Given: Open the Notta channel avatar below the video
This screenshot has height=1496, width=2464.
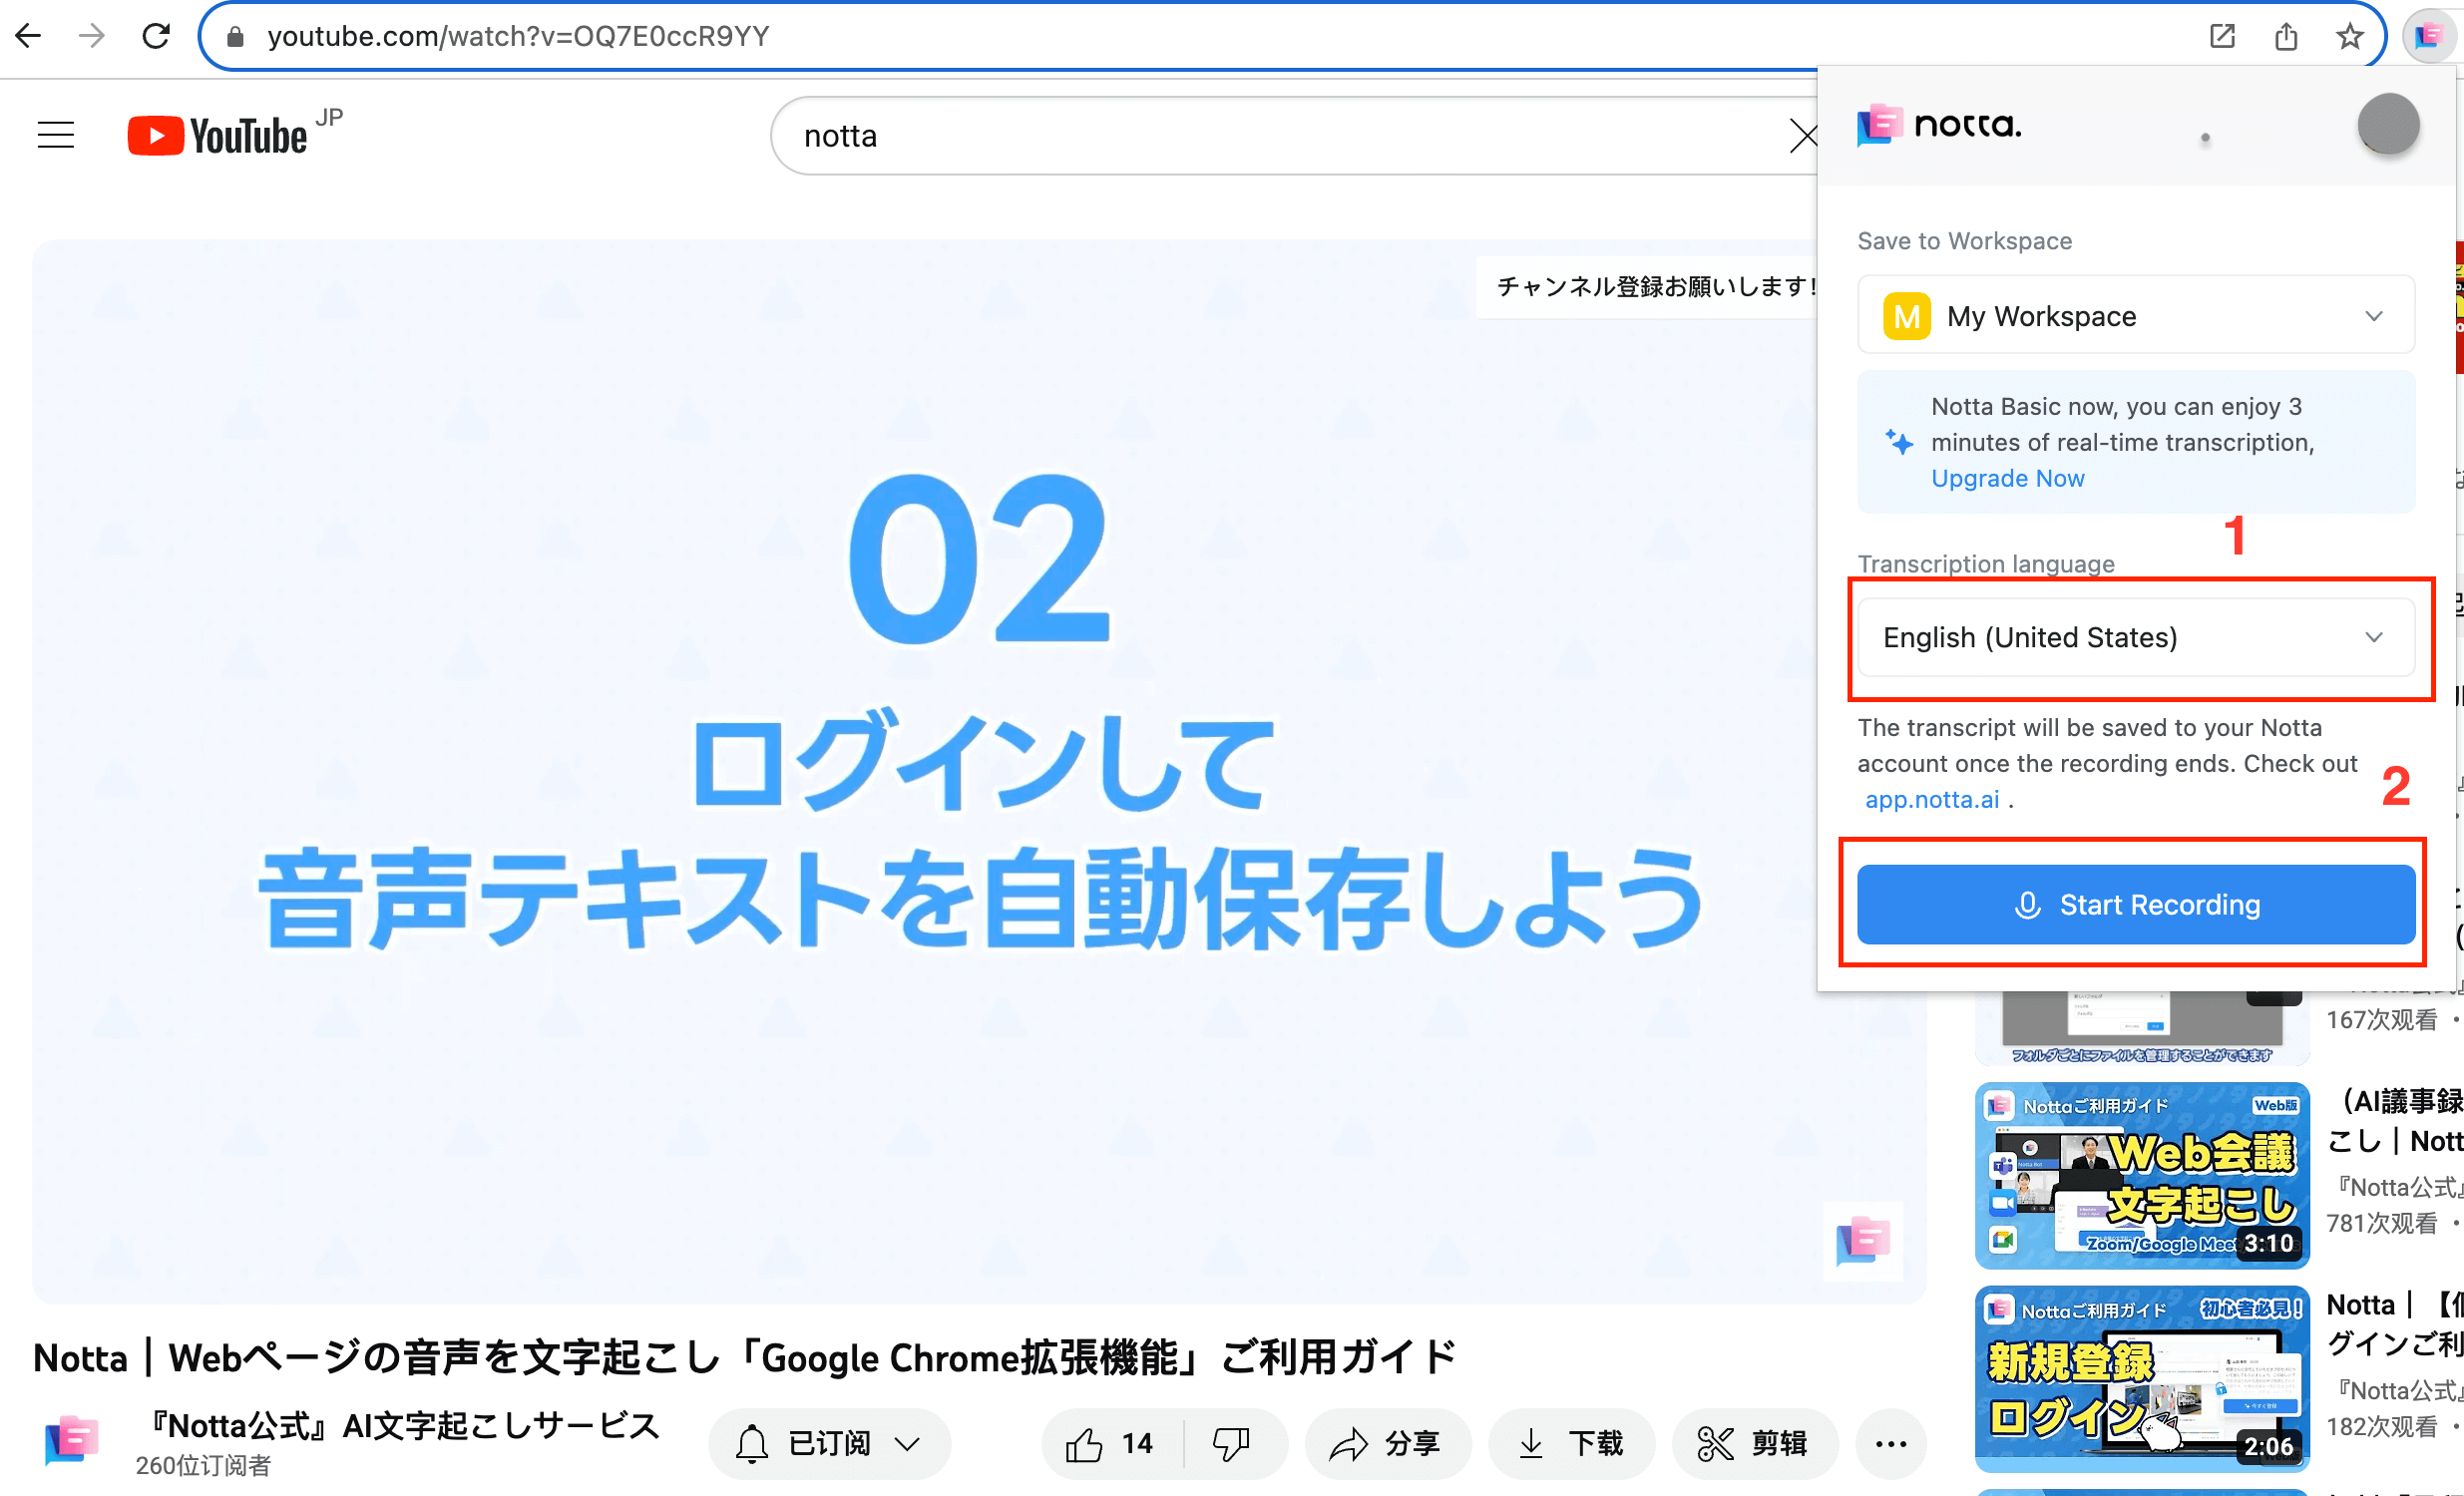Looking at the screenshot, I should tap(71, 1442).
